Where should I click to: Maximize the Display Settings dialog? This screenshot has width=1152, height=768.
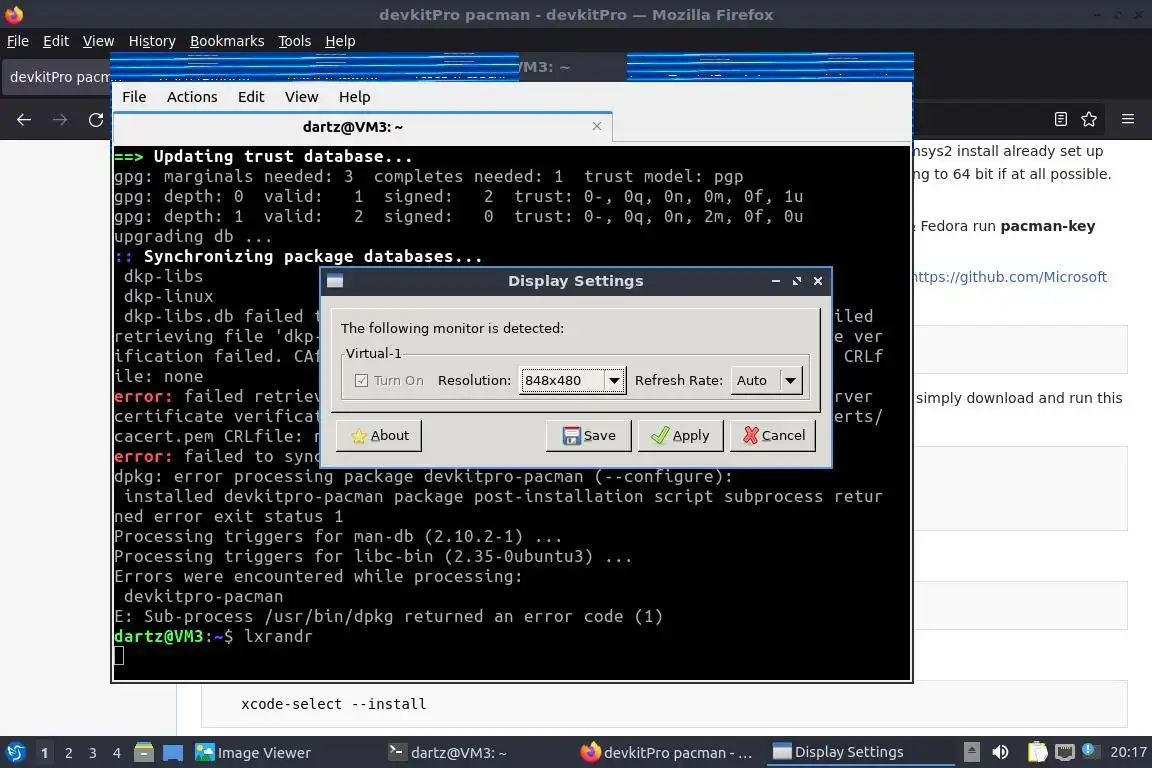click(x=796, y=281)
